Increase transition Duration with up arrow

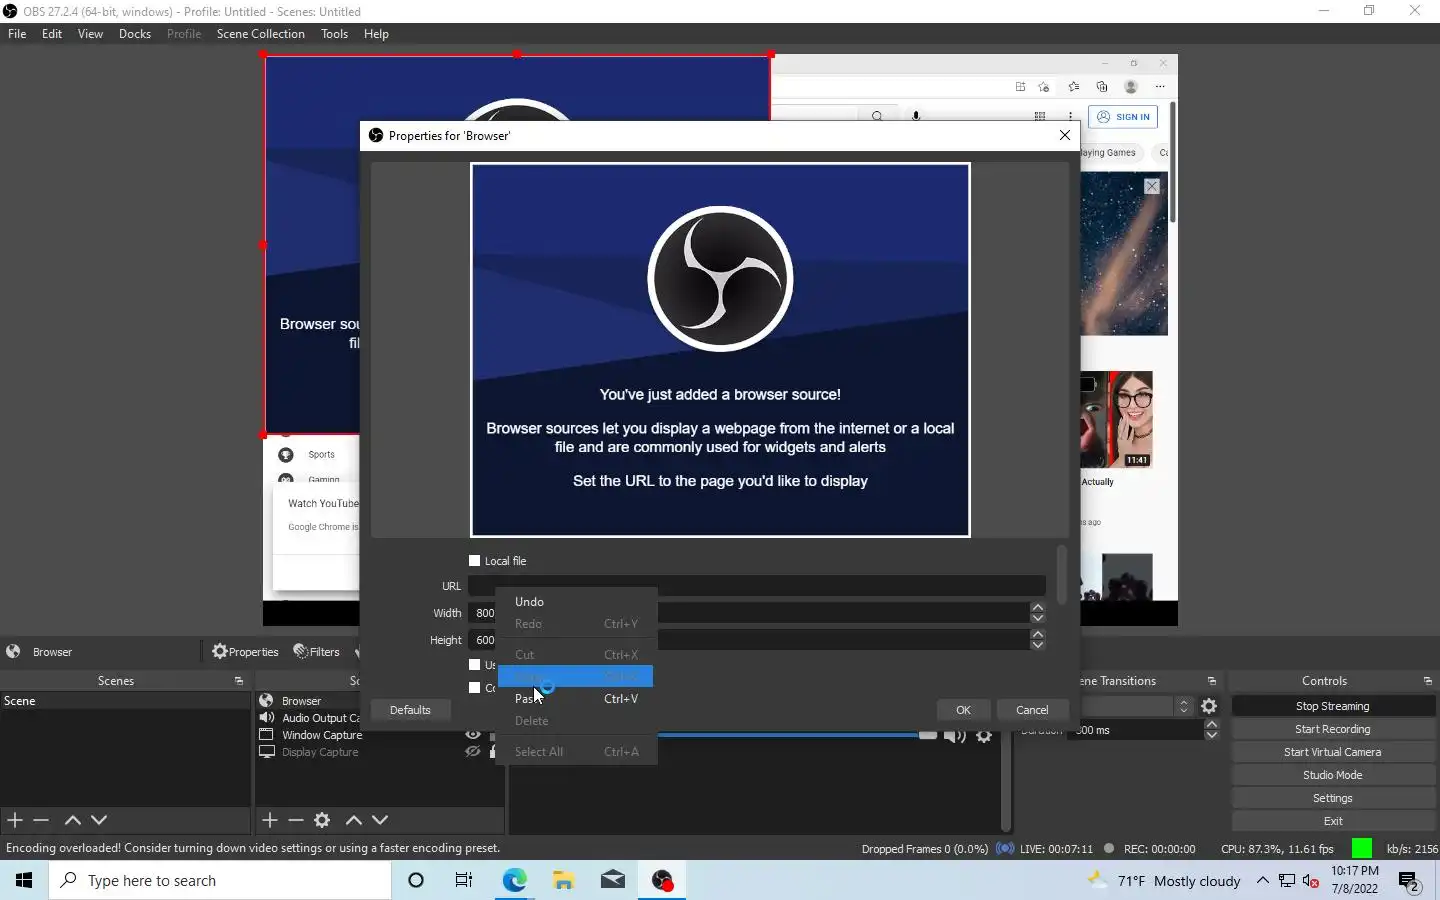tap(1212, 725)
